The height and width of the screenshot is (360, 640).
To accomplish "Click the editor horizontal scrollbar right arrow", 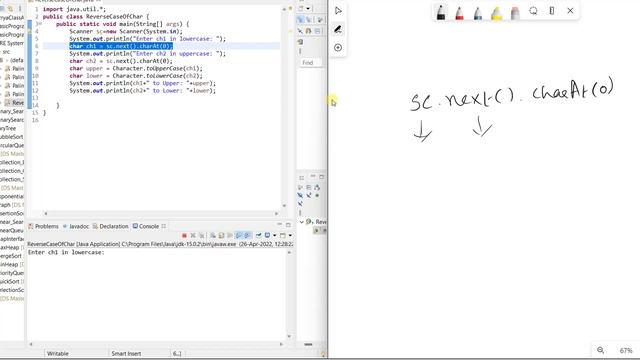I will (276, 213).
